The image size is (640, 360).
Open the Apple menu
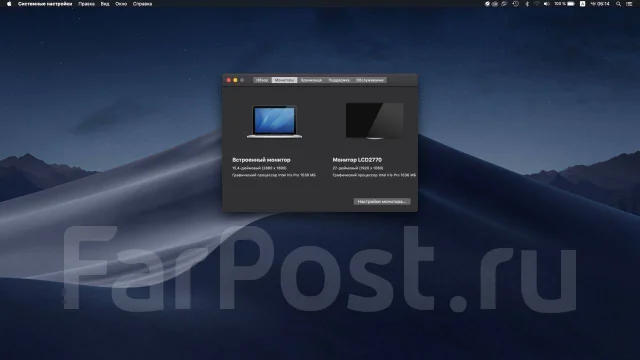pyautogui.click(x=9, y=4)
